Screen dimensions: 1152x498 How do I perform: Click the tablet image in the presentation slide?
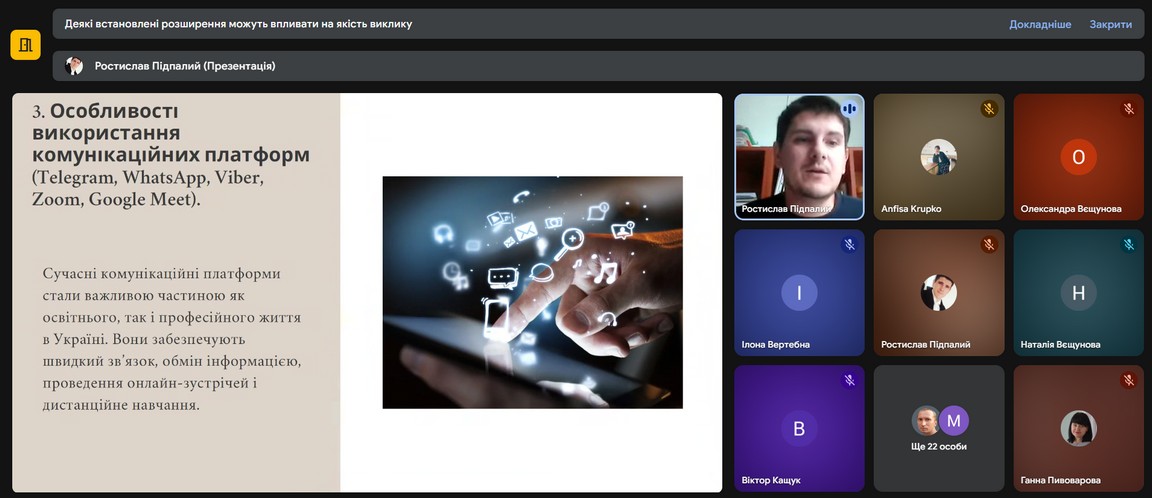[532, 292]
